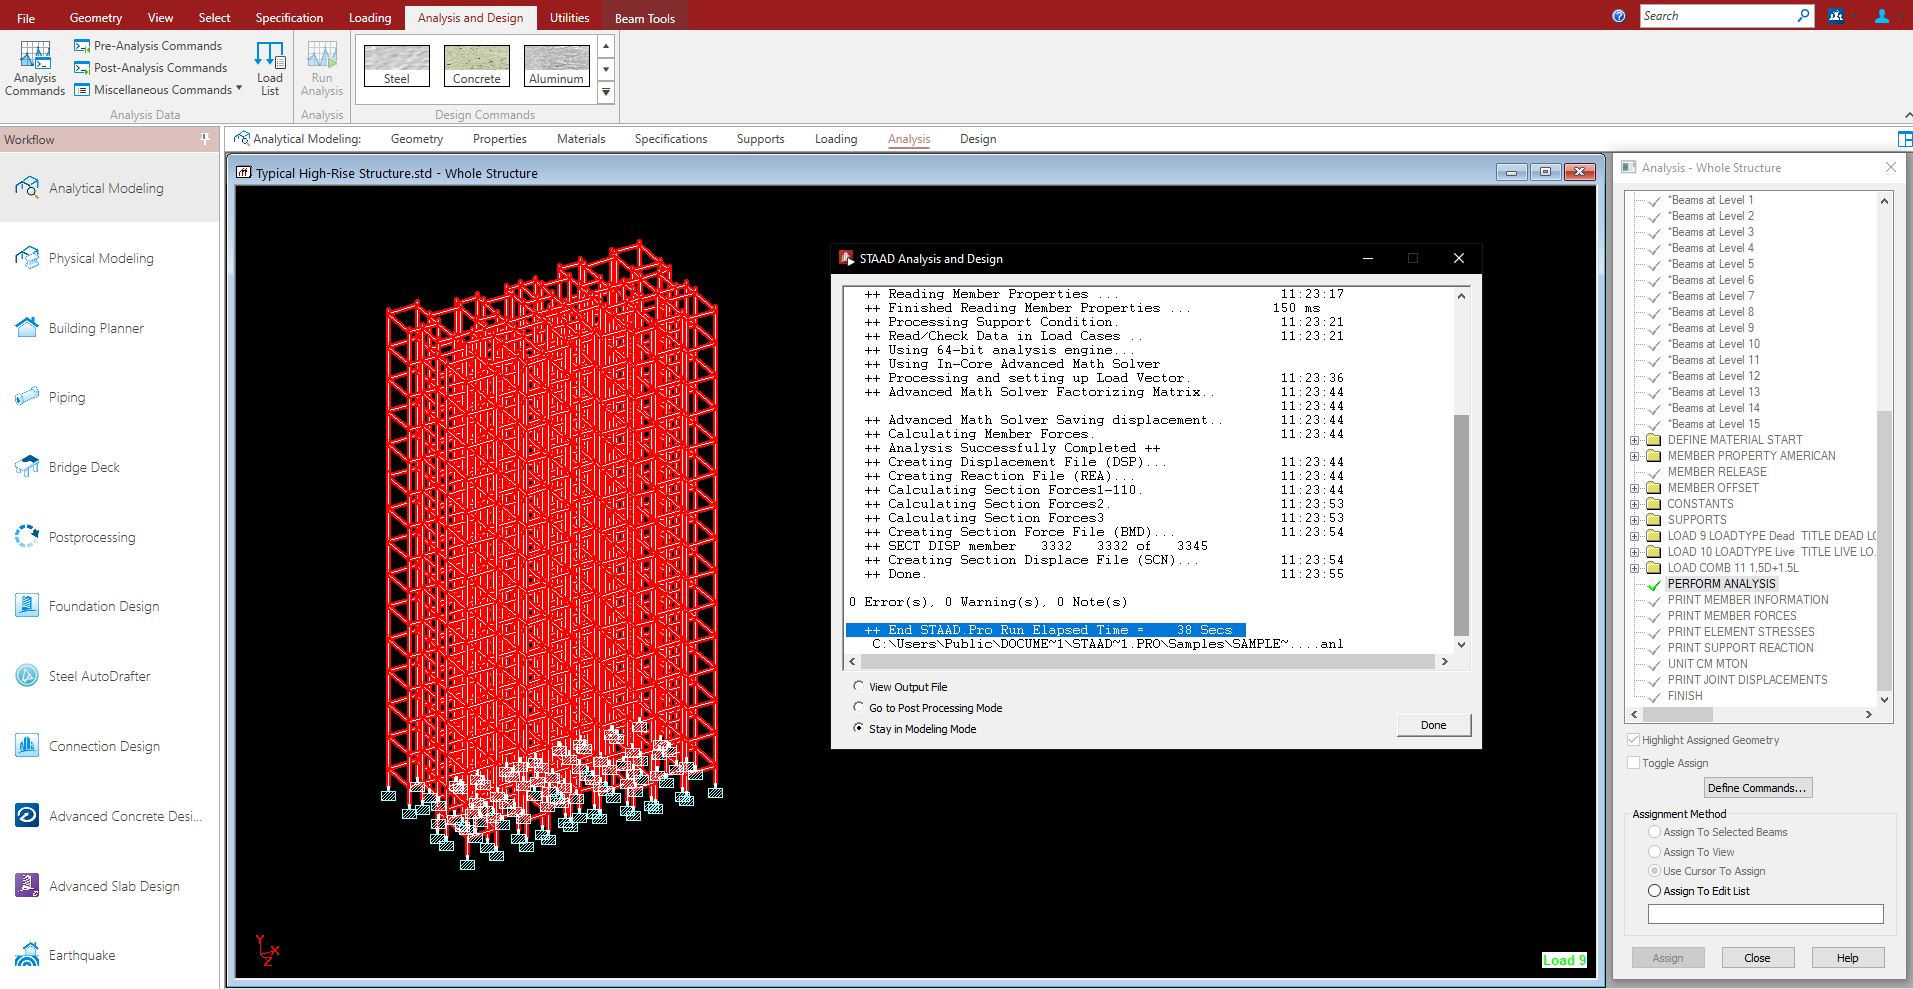Screen dimensions: 1913x989
Task: Open the Analytical Modeling workflow
Action: 109,188
